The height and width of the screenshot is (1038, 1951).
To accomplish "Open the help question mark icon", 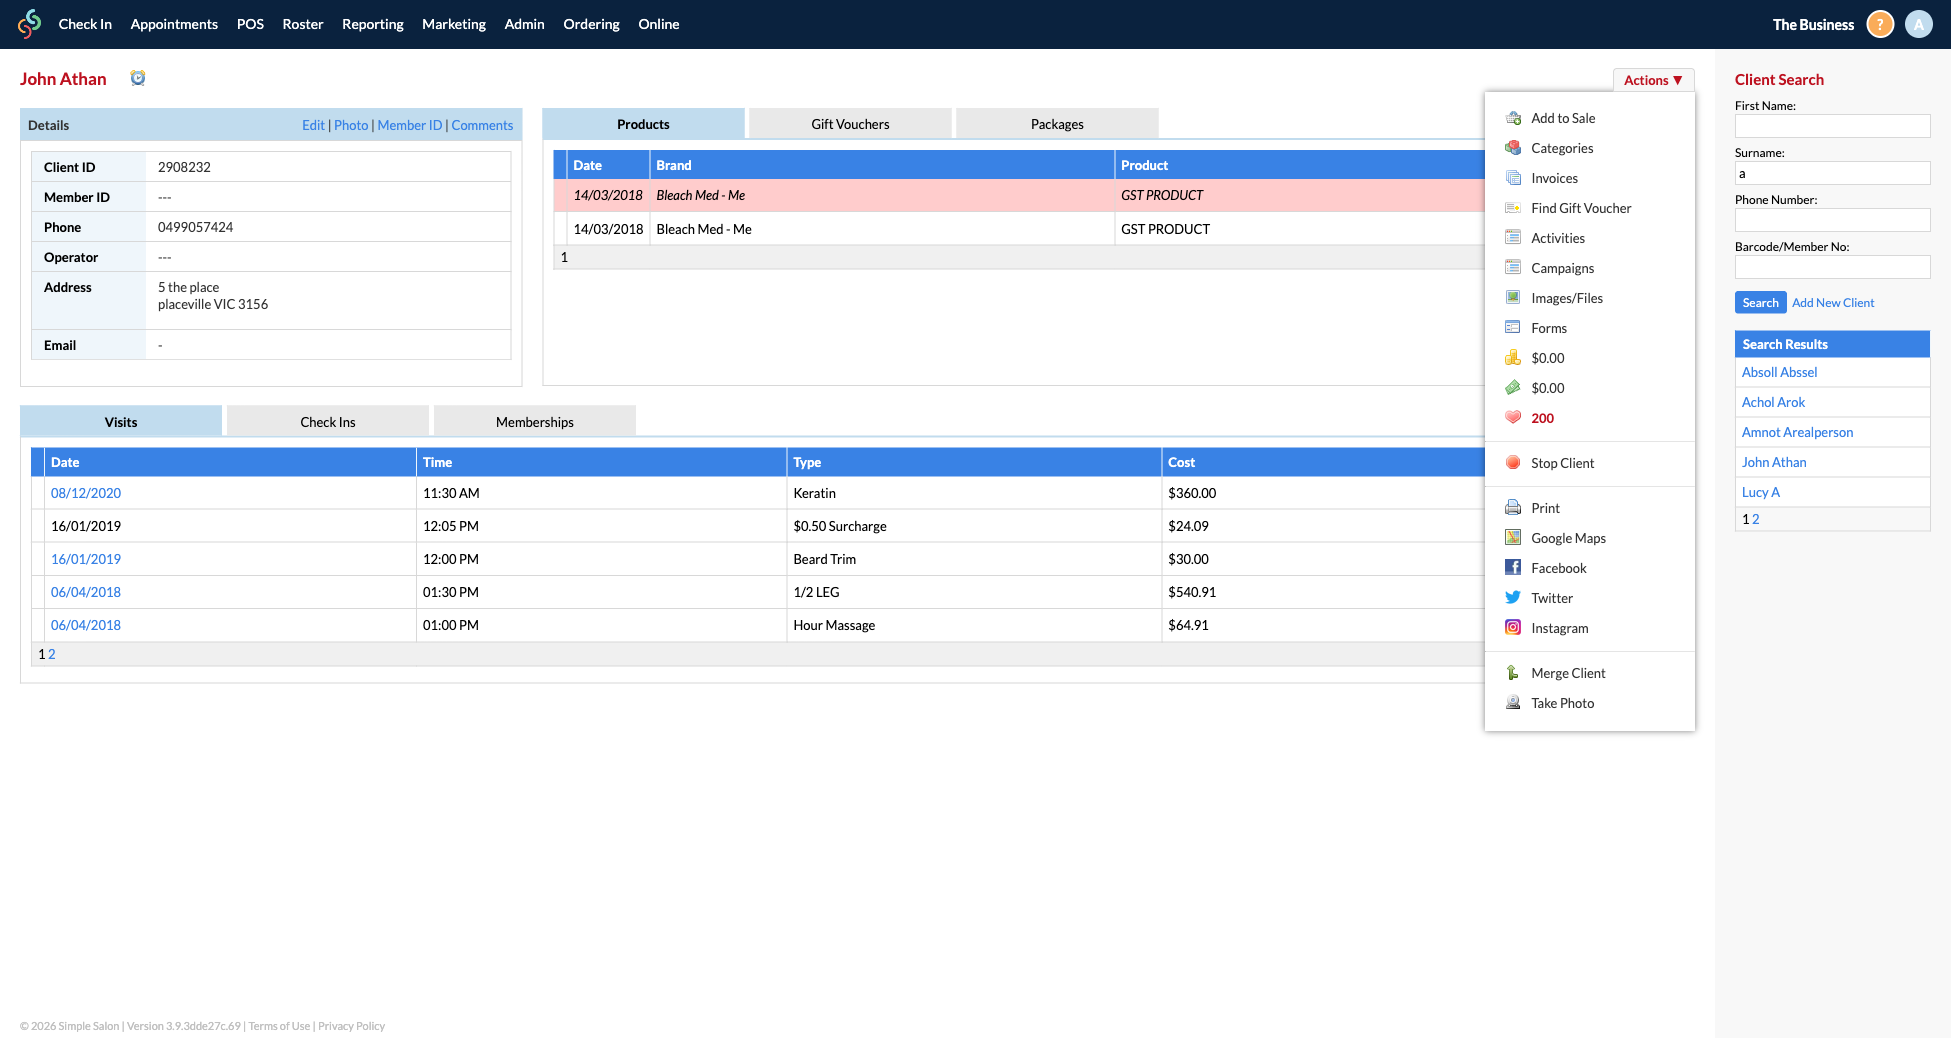I will click(x=1880, y=23).
